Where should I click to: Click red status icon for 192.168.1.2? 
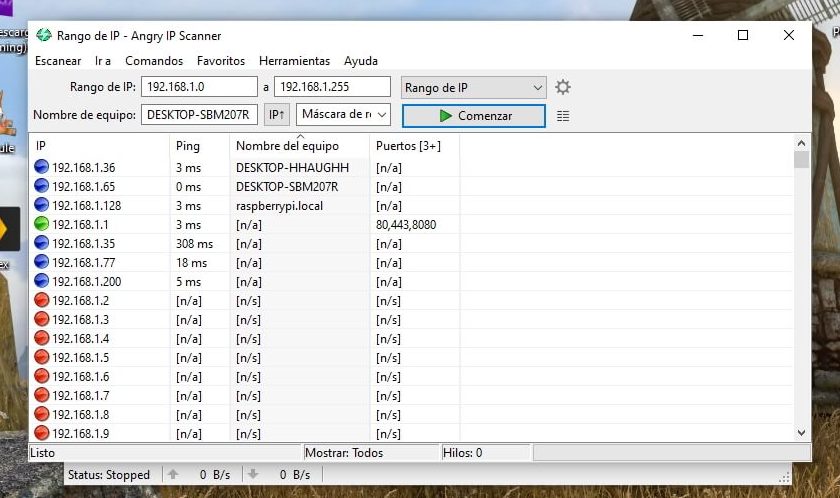tap(41, 300)
